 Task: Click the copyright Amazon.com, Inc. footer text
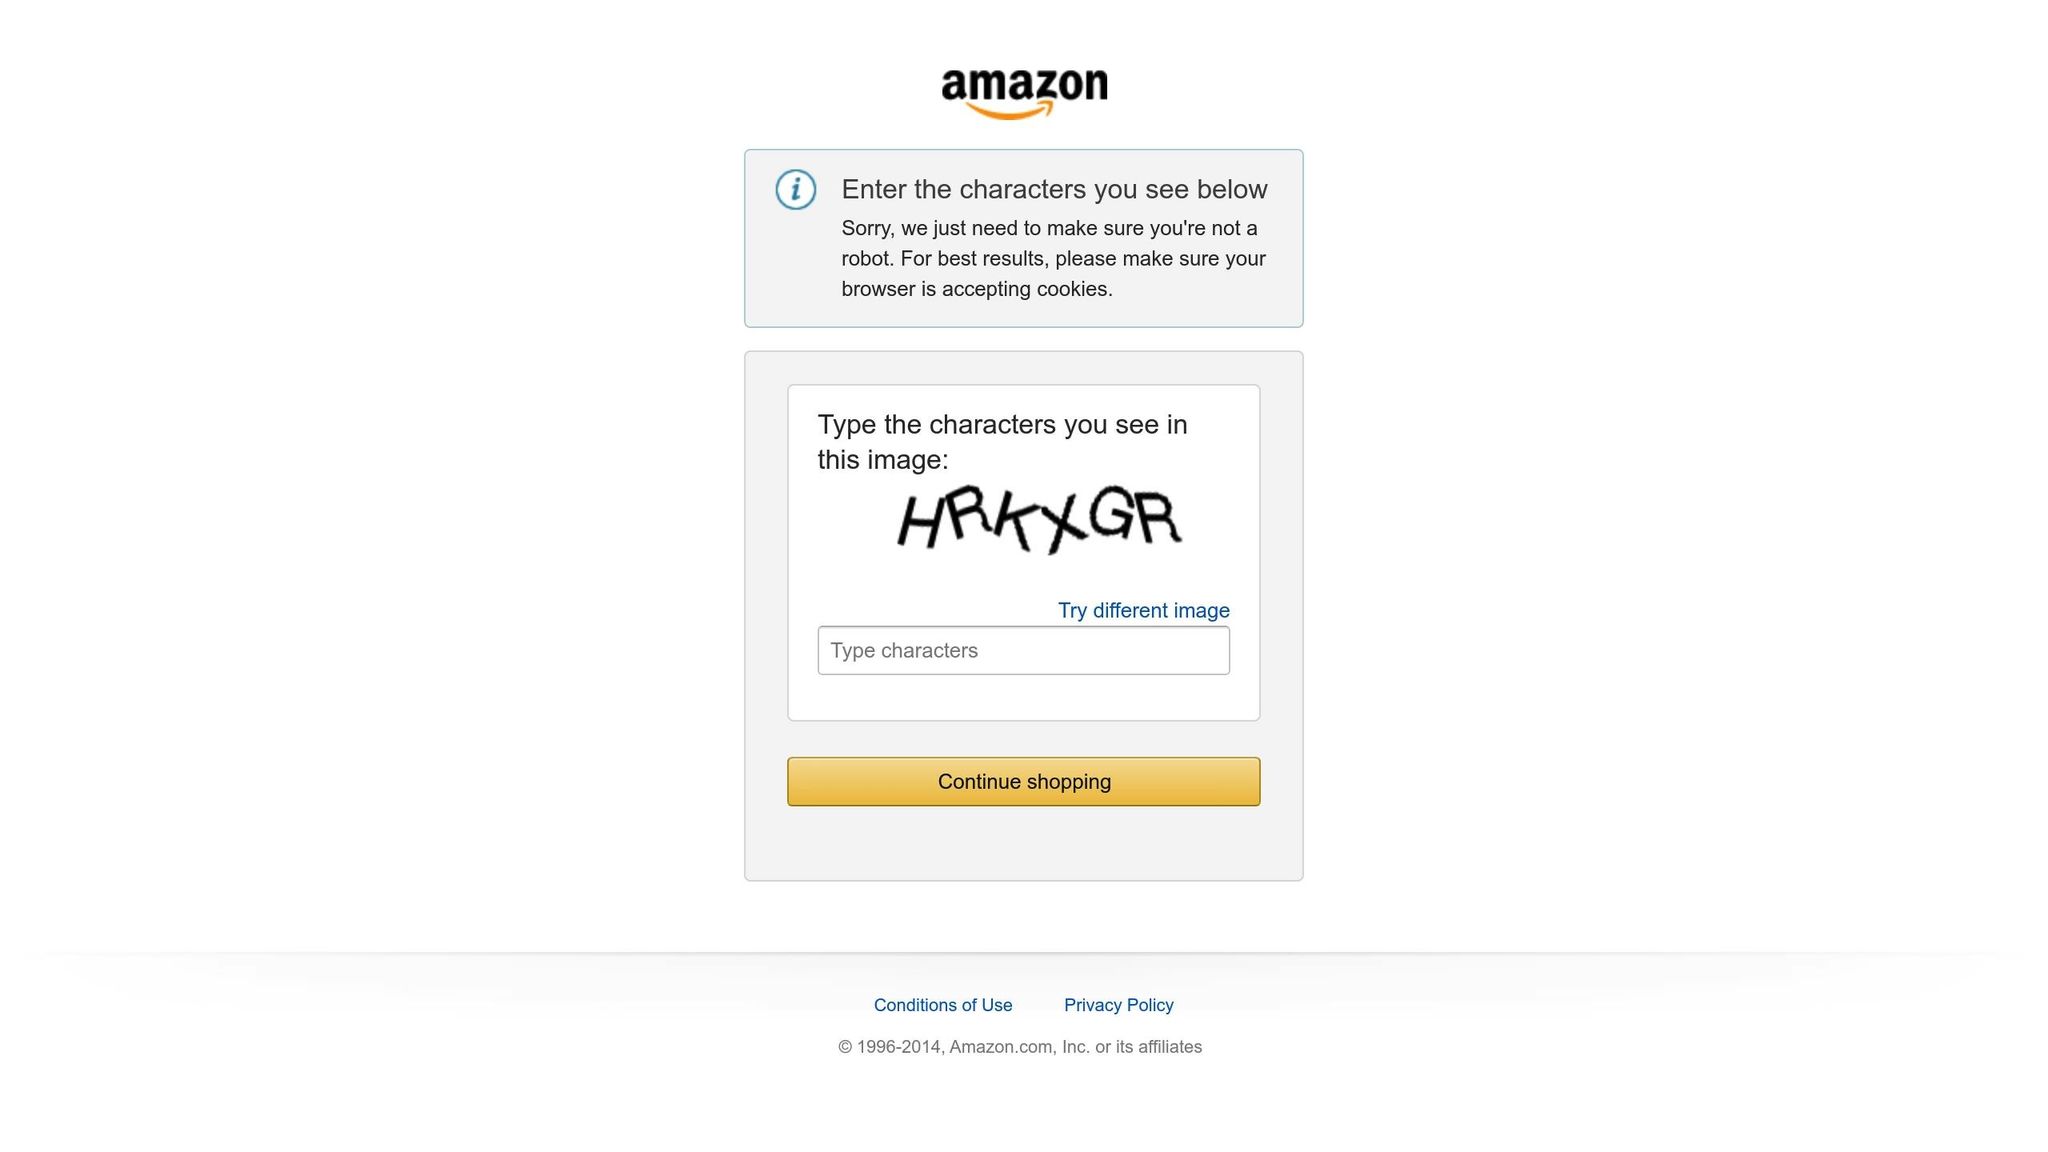[1020, 1047]
